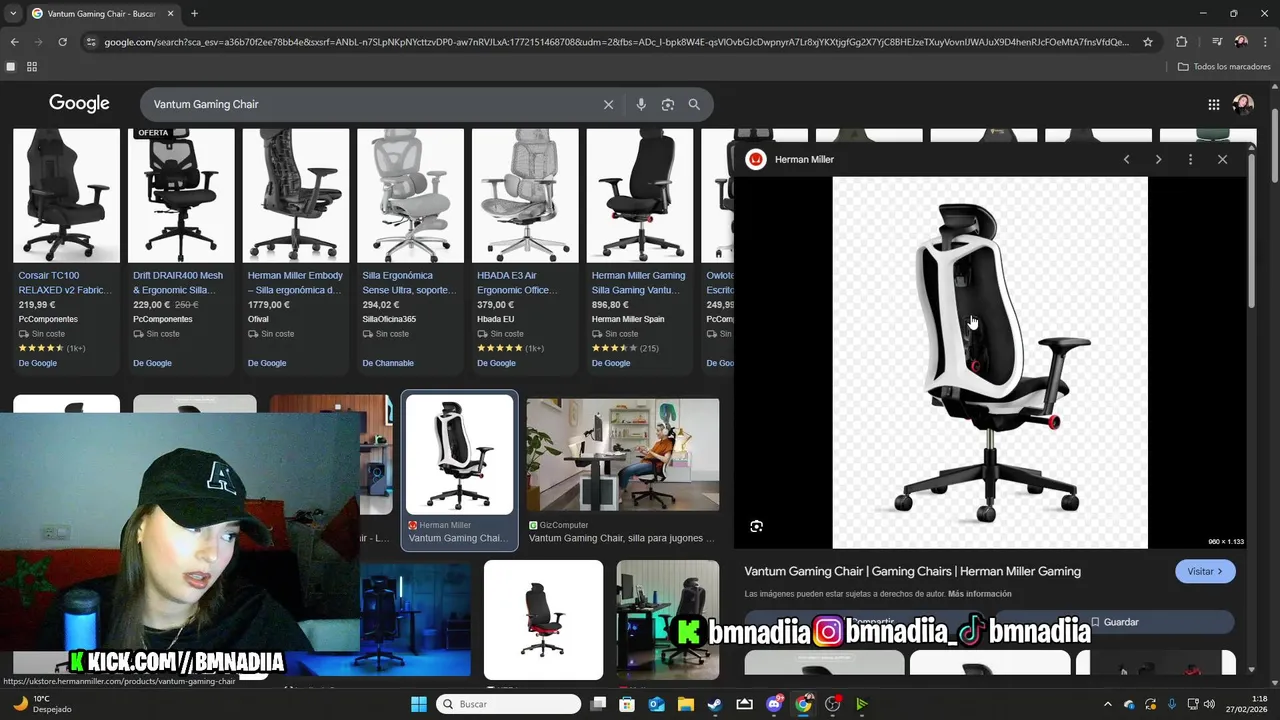Open Corsair TC100 RELAXED product card
Viewport: 1280px width, 720px height.
(66, 250)
